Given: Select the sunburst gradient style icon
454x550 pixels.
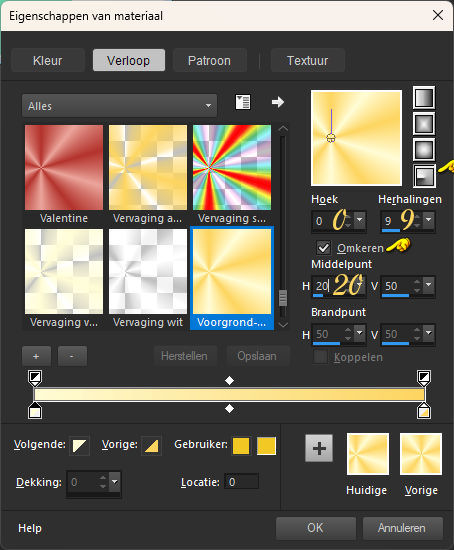Looking at the screenshot, I should click(424, 149).
